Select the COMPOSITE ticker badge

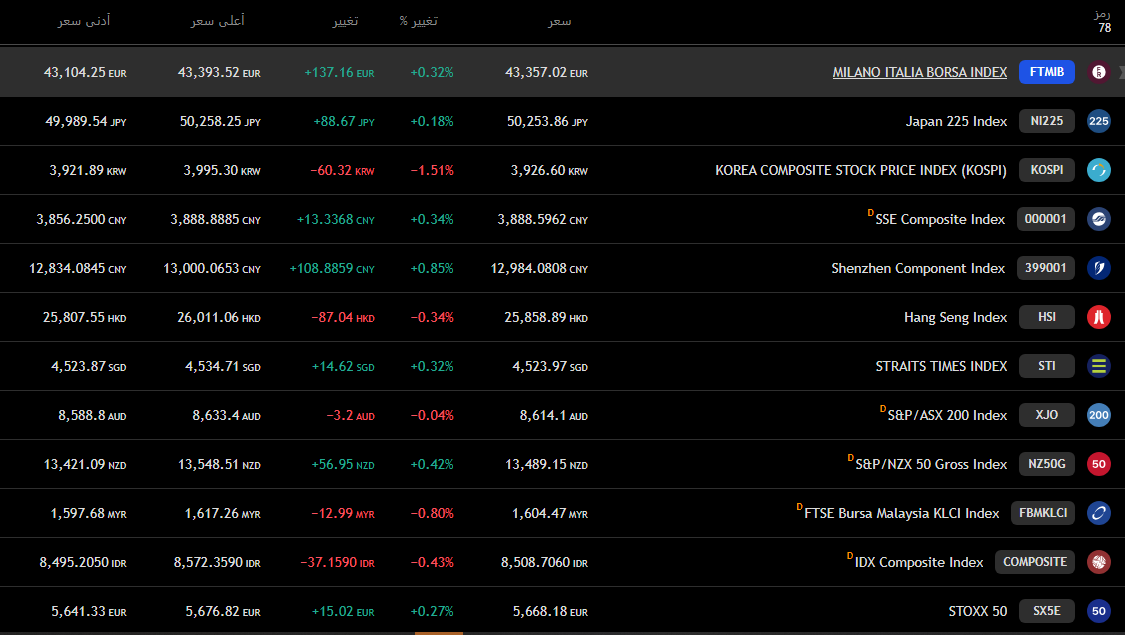pyautogui.click(x=1035, y=562)
